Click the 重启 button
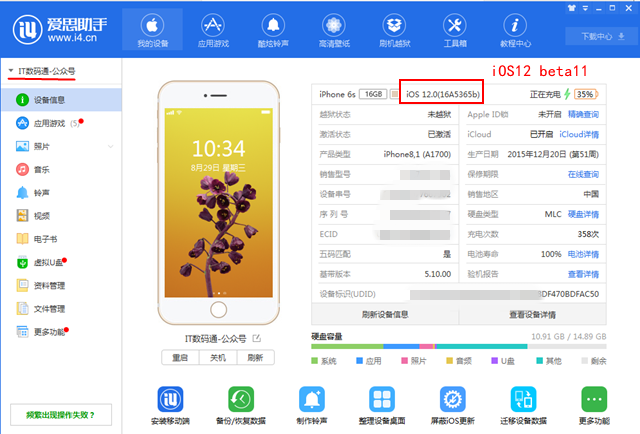Viewport: 640px width, 434px height. (180, 358)
